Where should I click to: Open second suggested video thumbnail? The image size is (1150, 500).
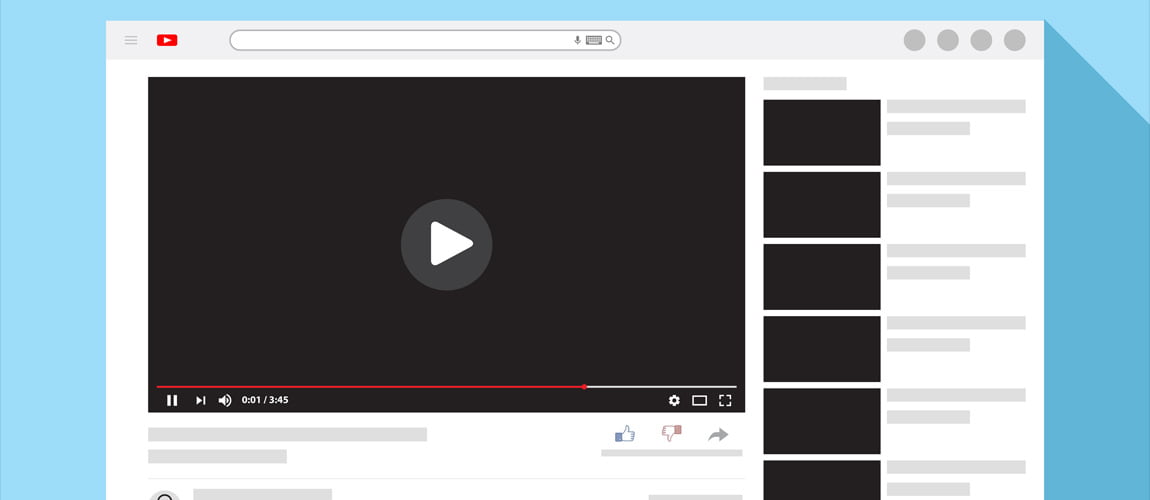[821, 205]
